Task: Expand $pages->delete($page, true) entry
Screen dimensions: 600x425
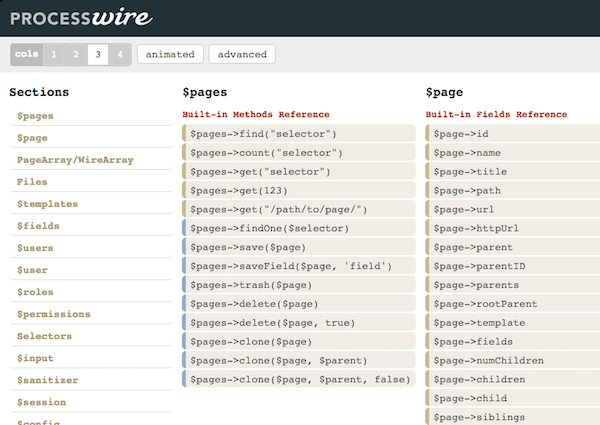Action: point(299,323)
